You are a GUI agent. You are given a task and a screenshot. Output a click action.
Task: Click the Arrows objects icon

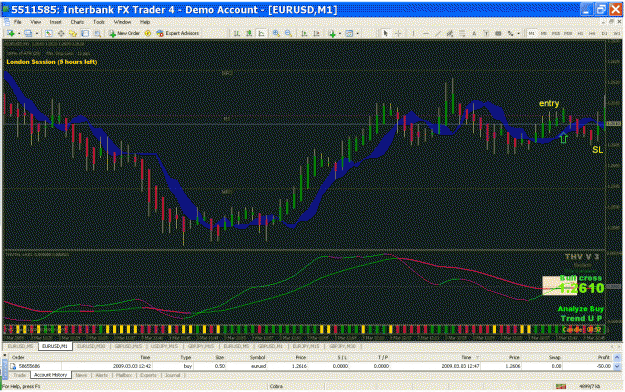(510, 33)
